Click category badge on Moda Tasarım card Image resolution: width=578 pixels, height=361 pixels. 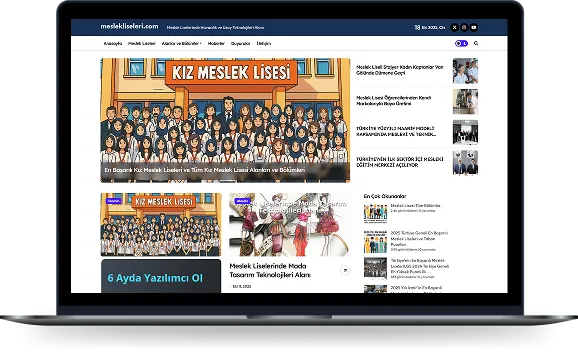click(x=243, y=201)
